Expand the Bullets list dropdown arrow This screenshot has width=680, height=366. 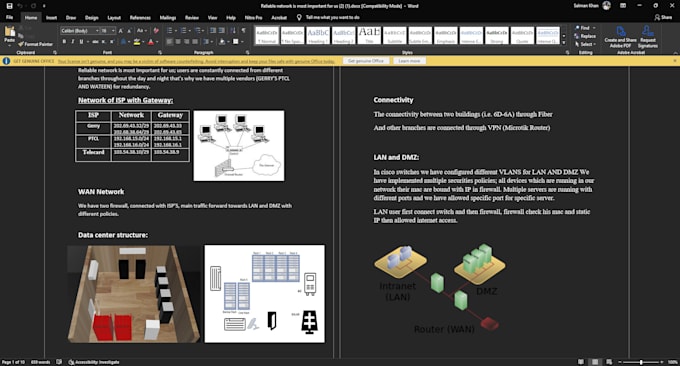tap(176, 31)
